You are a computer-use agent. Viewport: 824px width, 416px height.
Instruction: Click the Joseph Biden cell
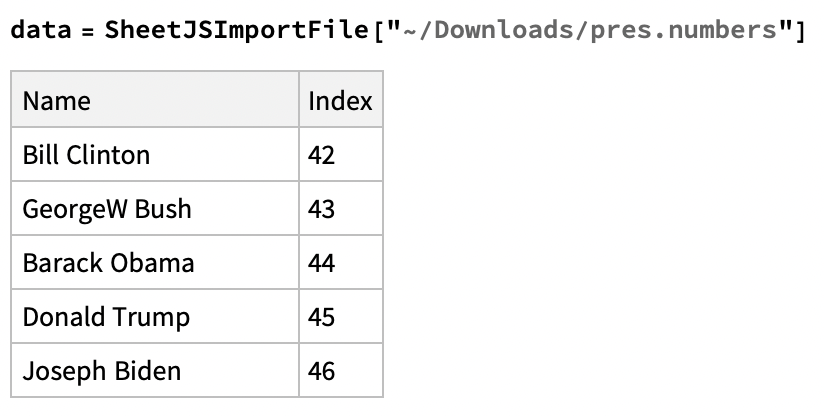[102, 371]
